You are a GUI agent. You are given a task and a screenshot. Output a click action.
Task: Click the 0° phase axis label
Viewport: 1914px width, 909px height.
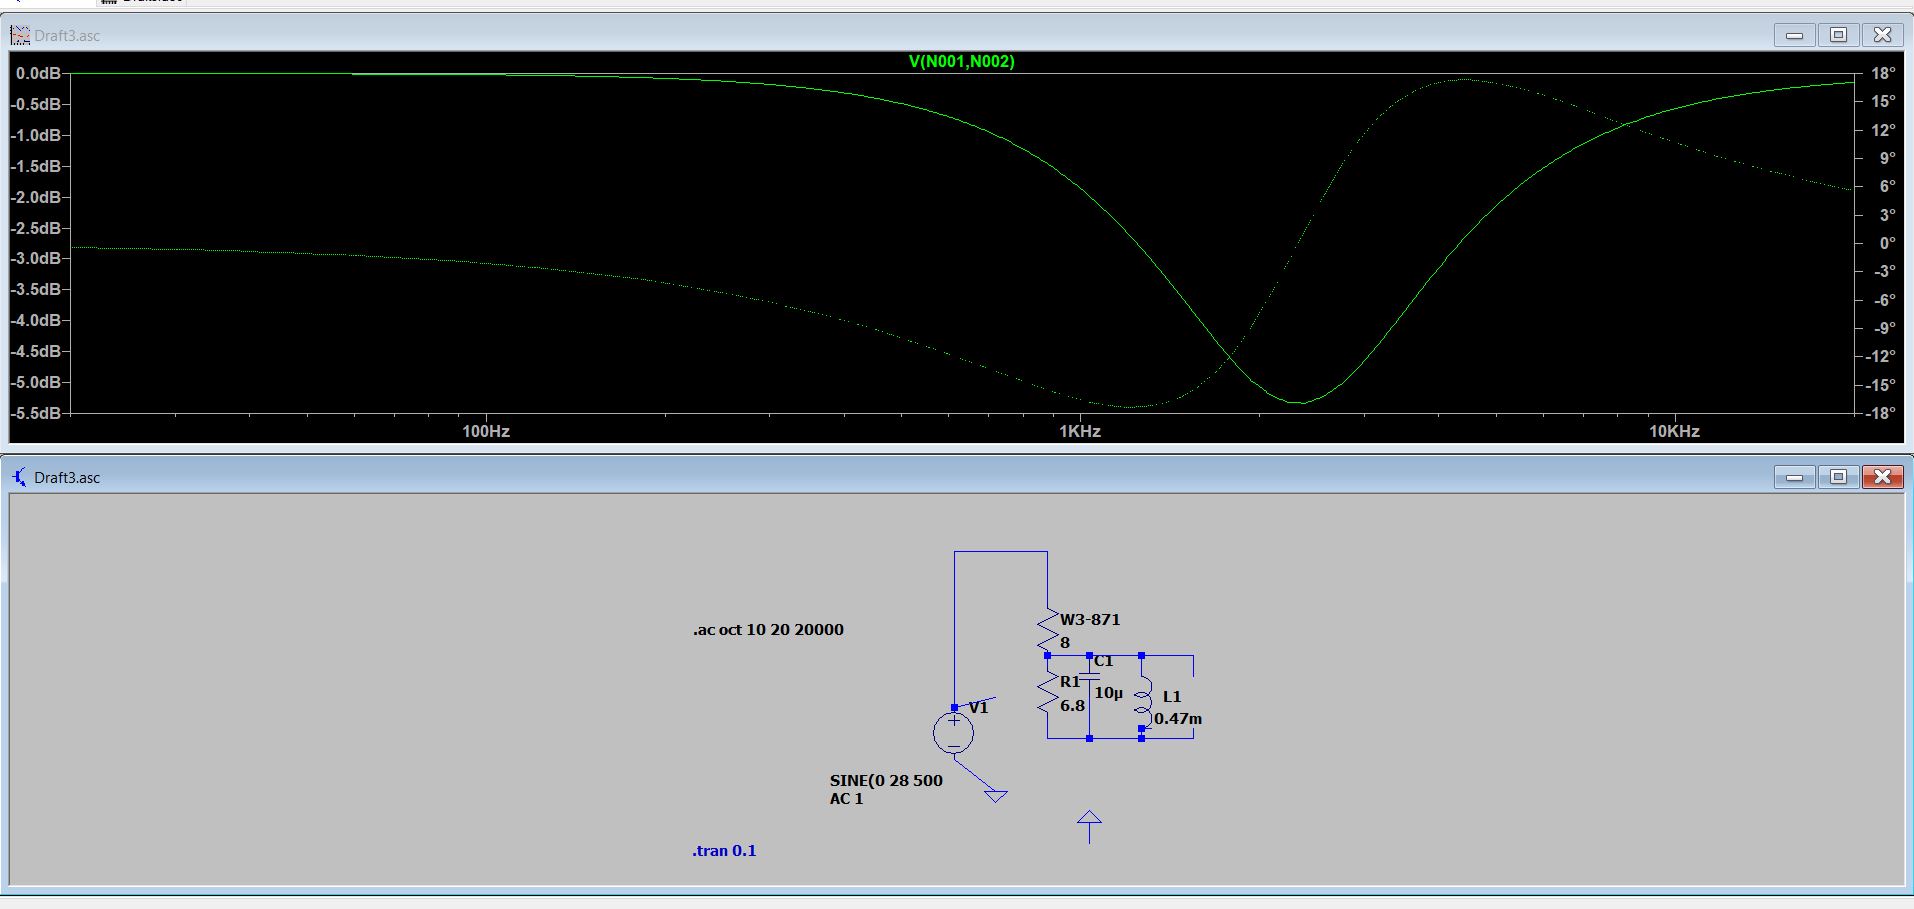coord(1886,243)
